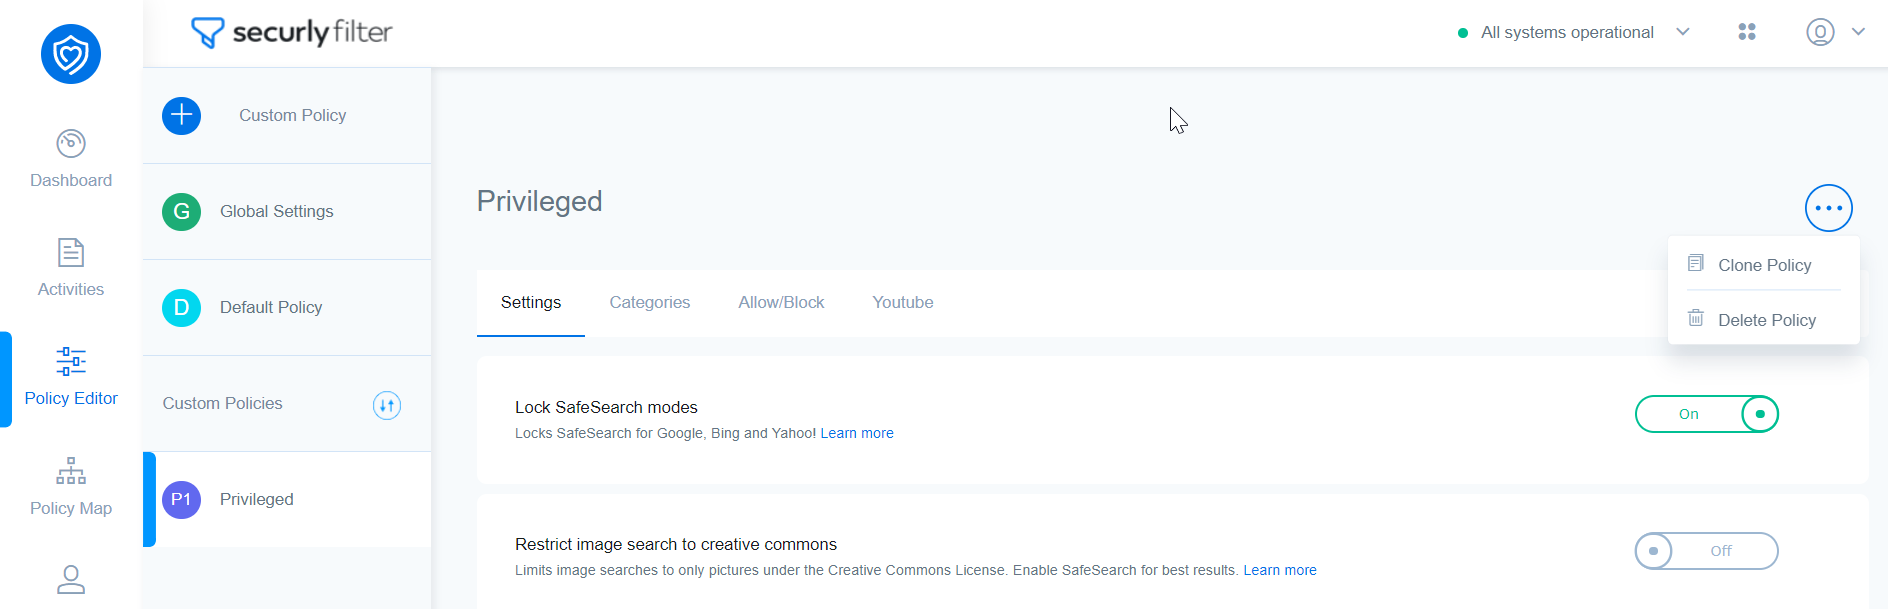Image resolution: width=1888 pixels, height=609 pixels.
Task: Expand the account menu chevron
Action: point(1858,32)
